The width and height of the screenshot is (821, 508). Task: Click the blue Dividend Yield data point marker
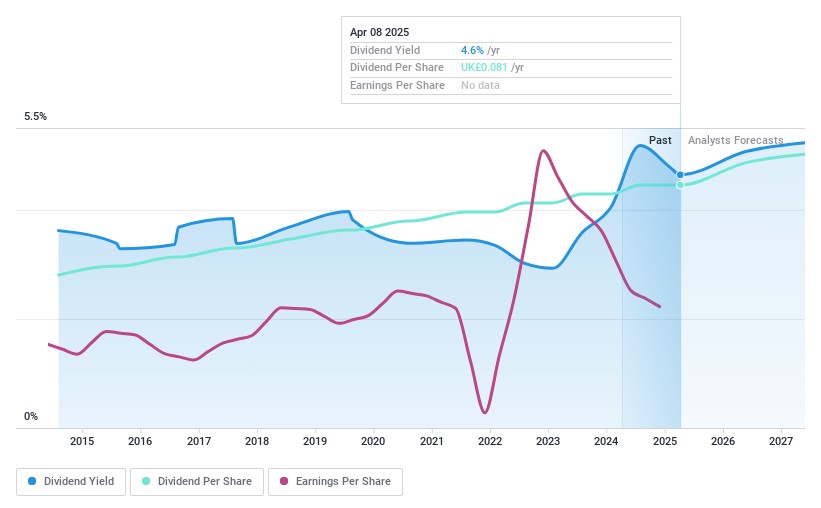click(x=680, y=175)
